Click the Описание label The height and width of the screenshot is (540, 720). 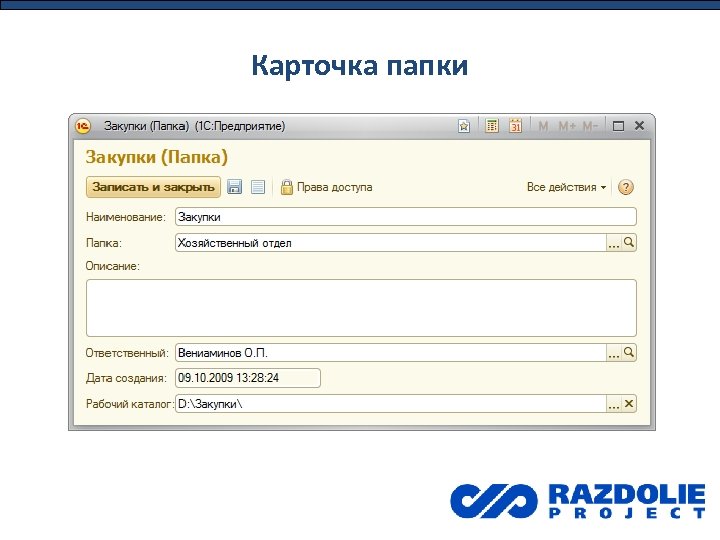pos(112,266)
